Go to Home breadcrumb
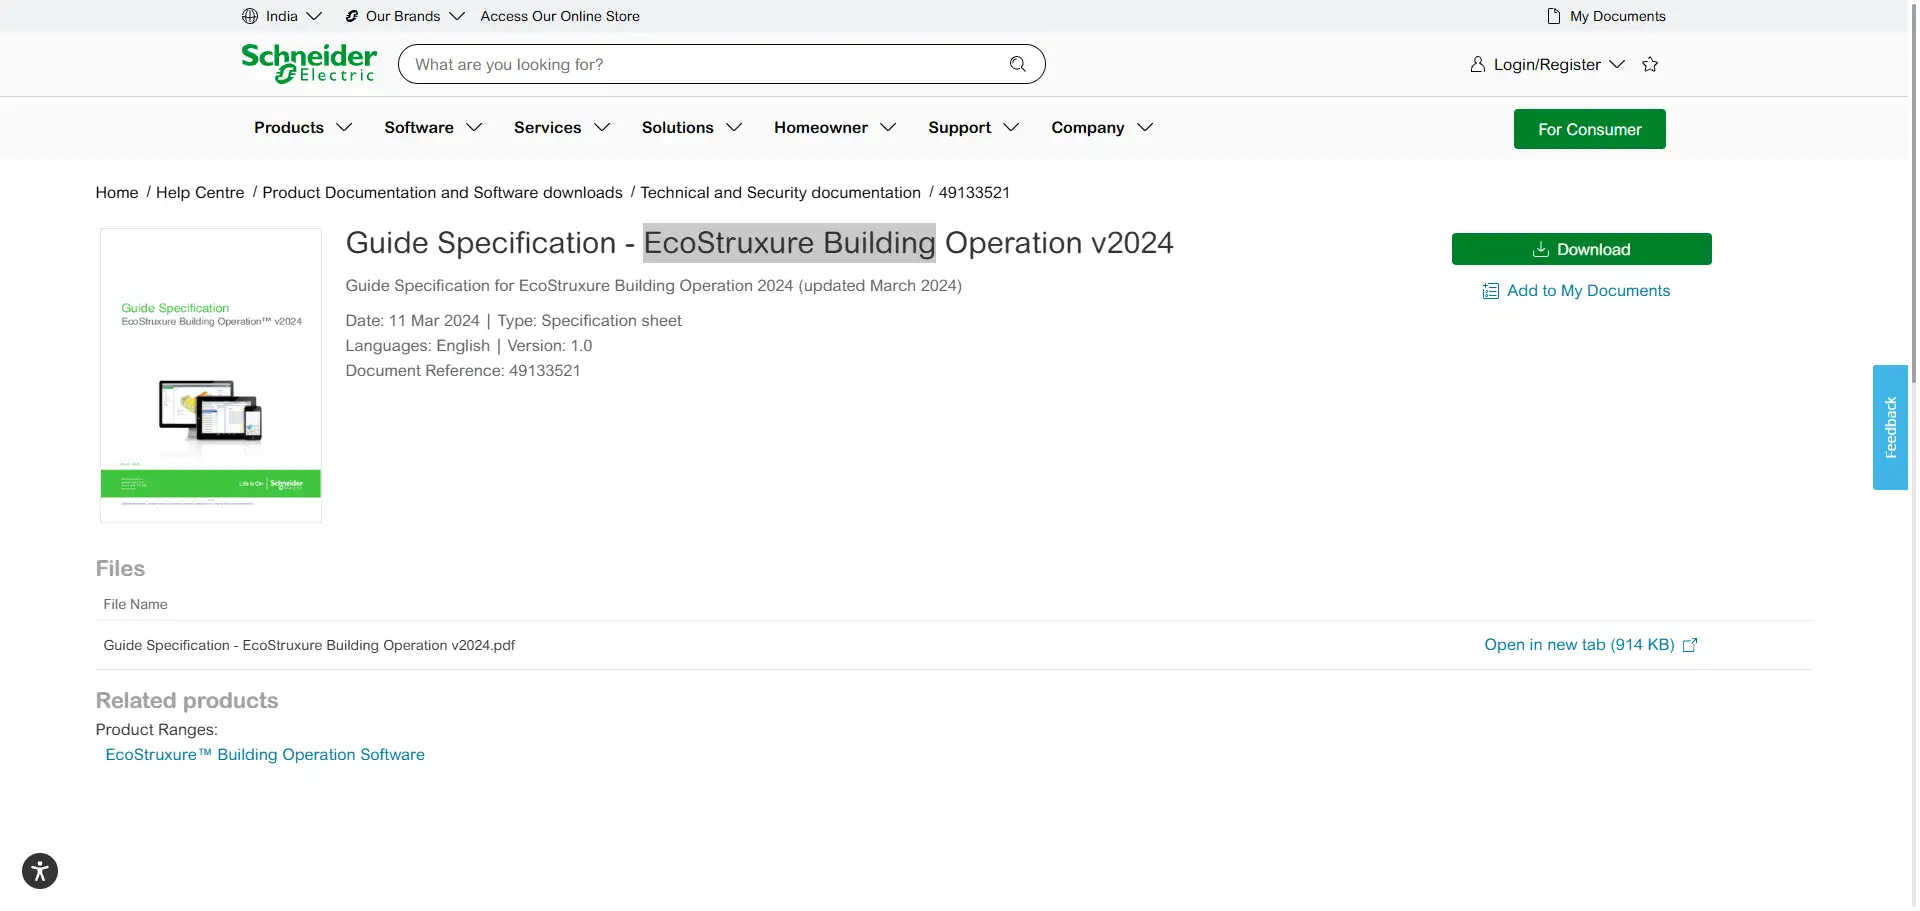 117,193
